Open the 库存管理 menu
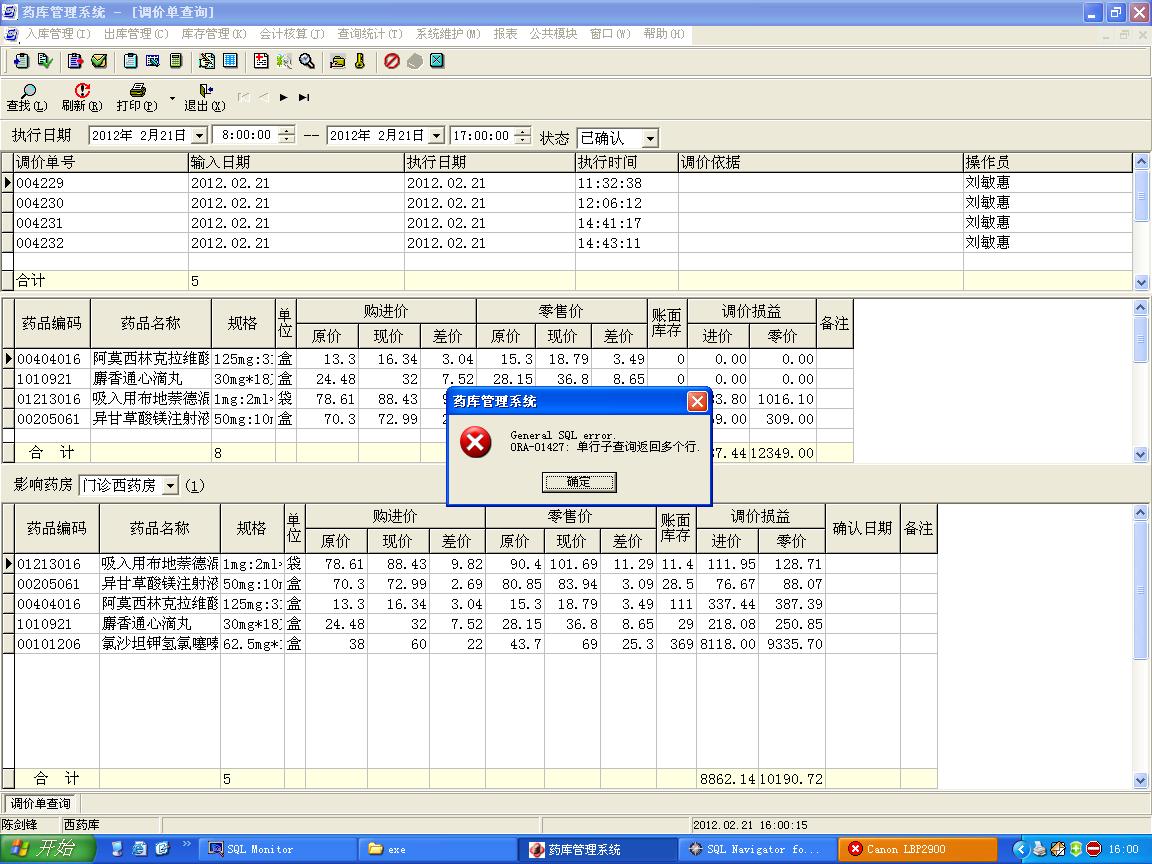The width and height of the screenshot is (1152, 864). [213, 34]
